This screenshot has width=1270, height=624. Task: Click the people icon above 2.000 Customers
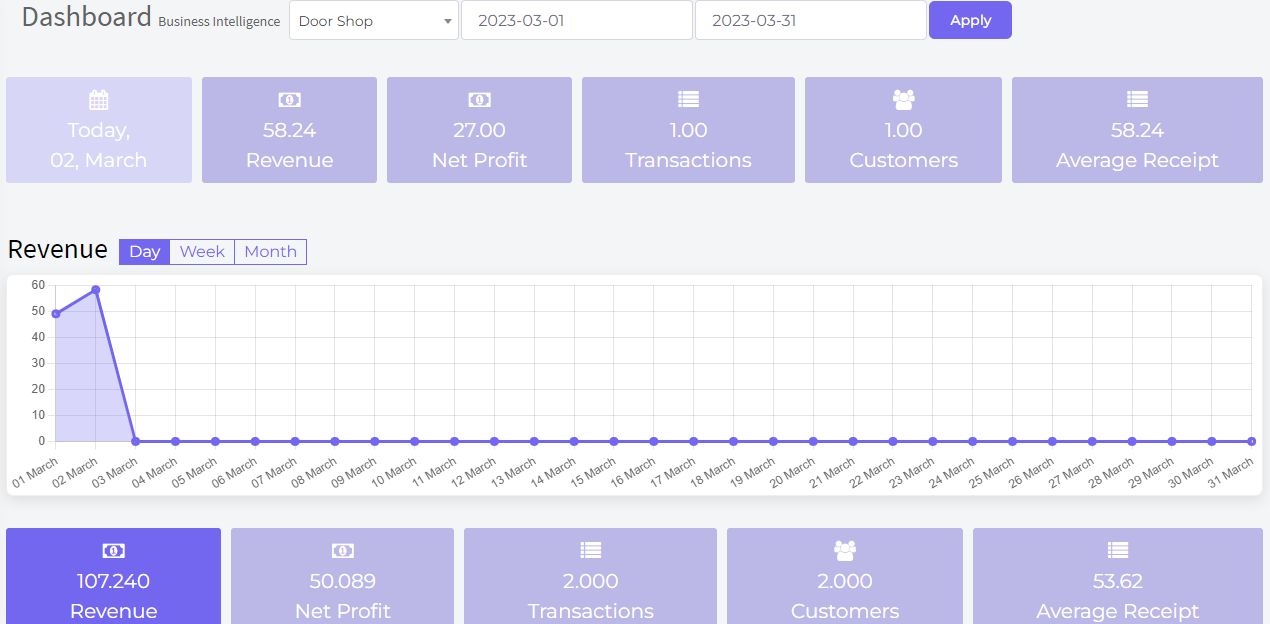pos(845,550)
